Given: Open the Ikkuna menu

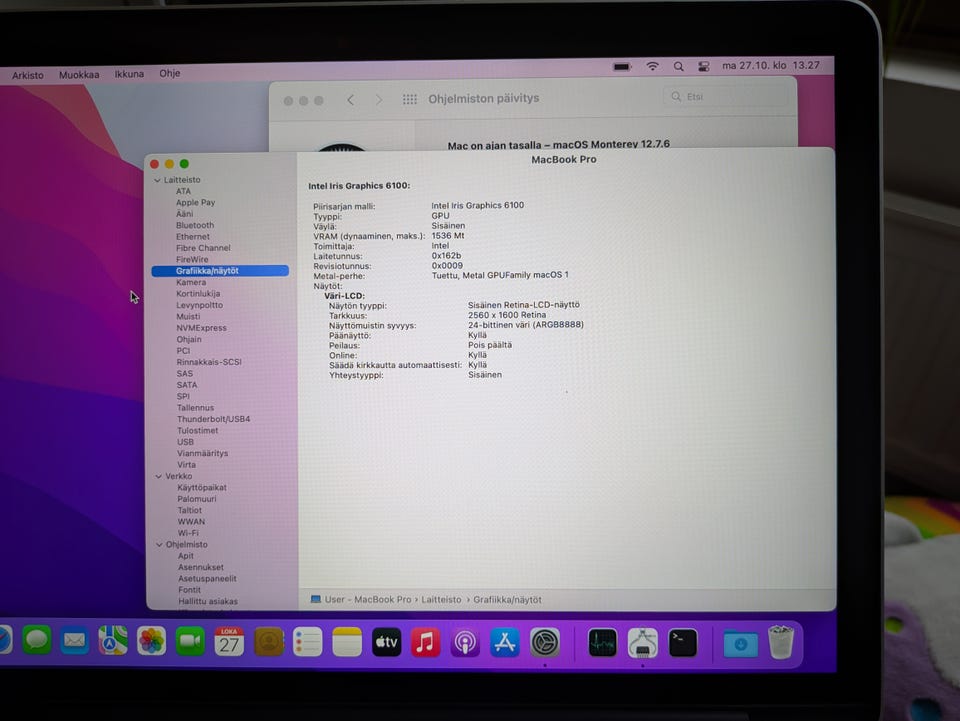Looking at the screenshot, I should point(129,74).
